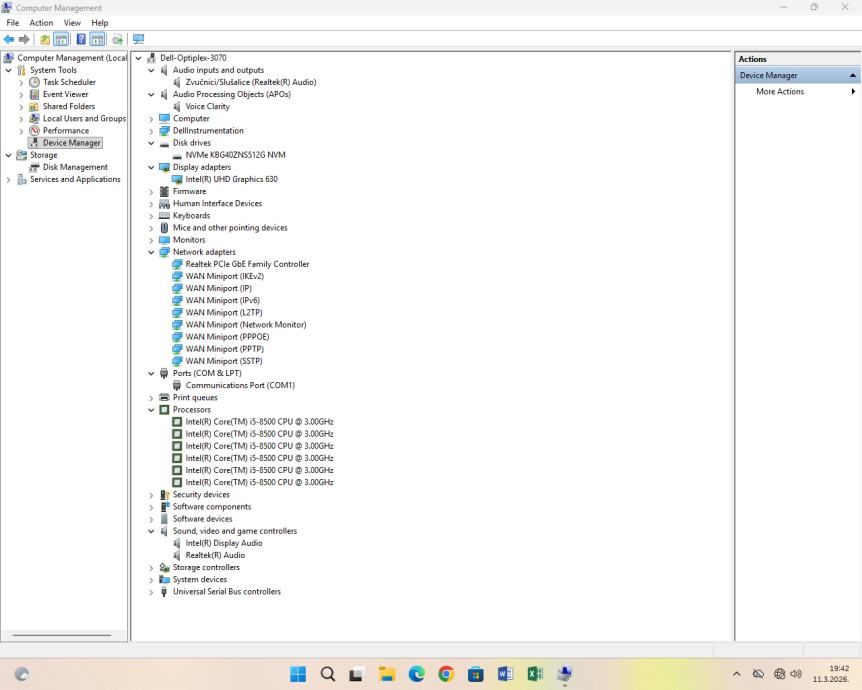The height and width of the screenshot is (690, 862).
Task: Collapse the Storage node in left tree
Action: pos(9,155)
